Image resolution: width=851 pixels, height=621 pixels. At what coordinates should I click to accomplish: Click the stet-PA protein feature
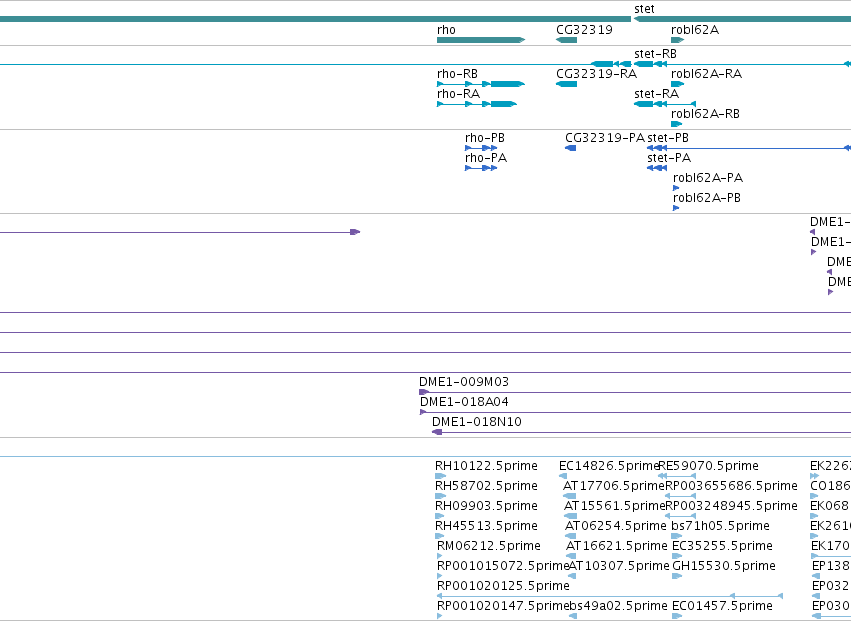(x=657, y=168)
